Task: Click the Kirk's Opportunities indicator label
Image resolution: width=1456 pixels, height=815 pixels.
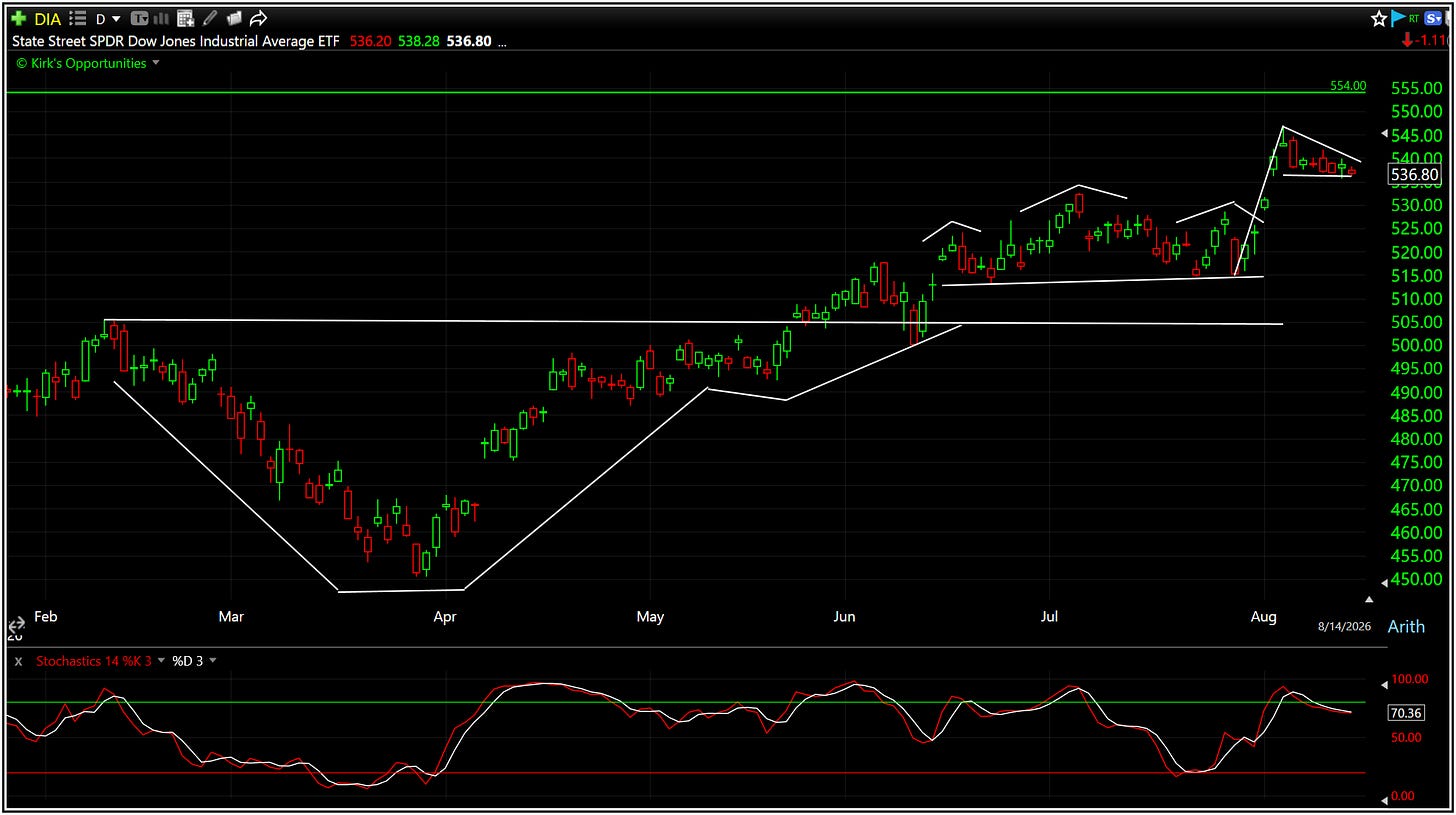Action: click(x=81, y=63)
